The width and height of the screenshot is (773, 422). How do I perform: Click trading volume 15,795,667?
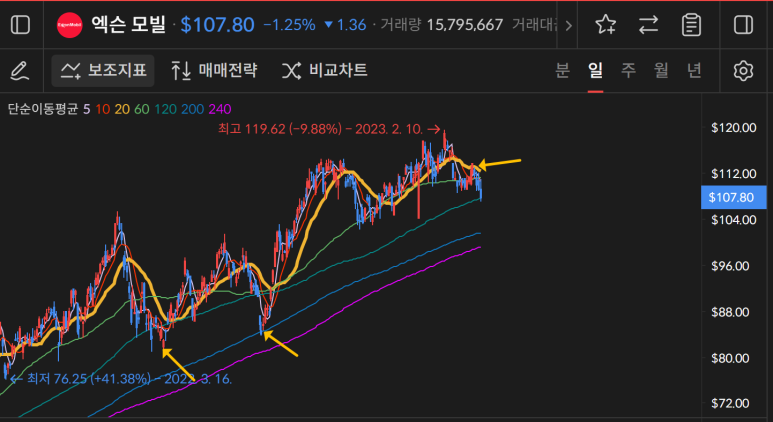[465, 25]
